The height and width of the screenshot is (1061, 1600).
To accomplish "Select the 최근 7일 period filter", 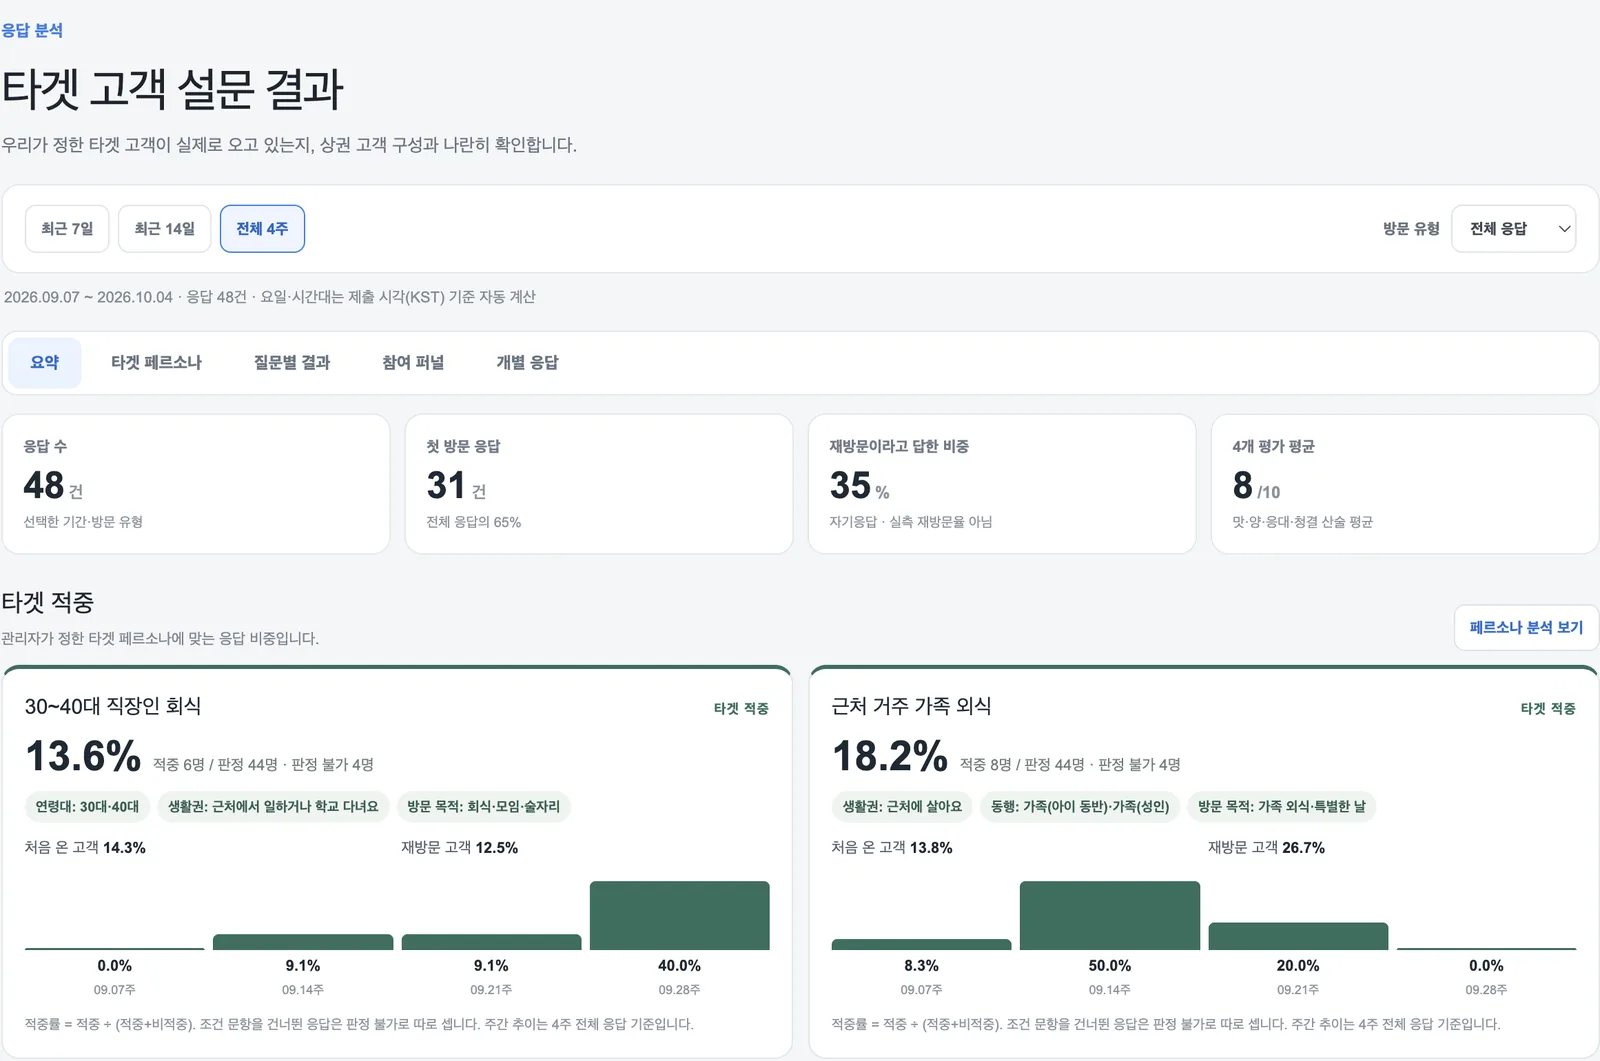I will tap(67, 229).
